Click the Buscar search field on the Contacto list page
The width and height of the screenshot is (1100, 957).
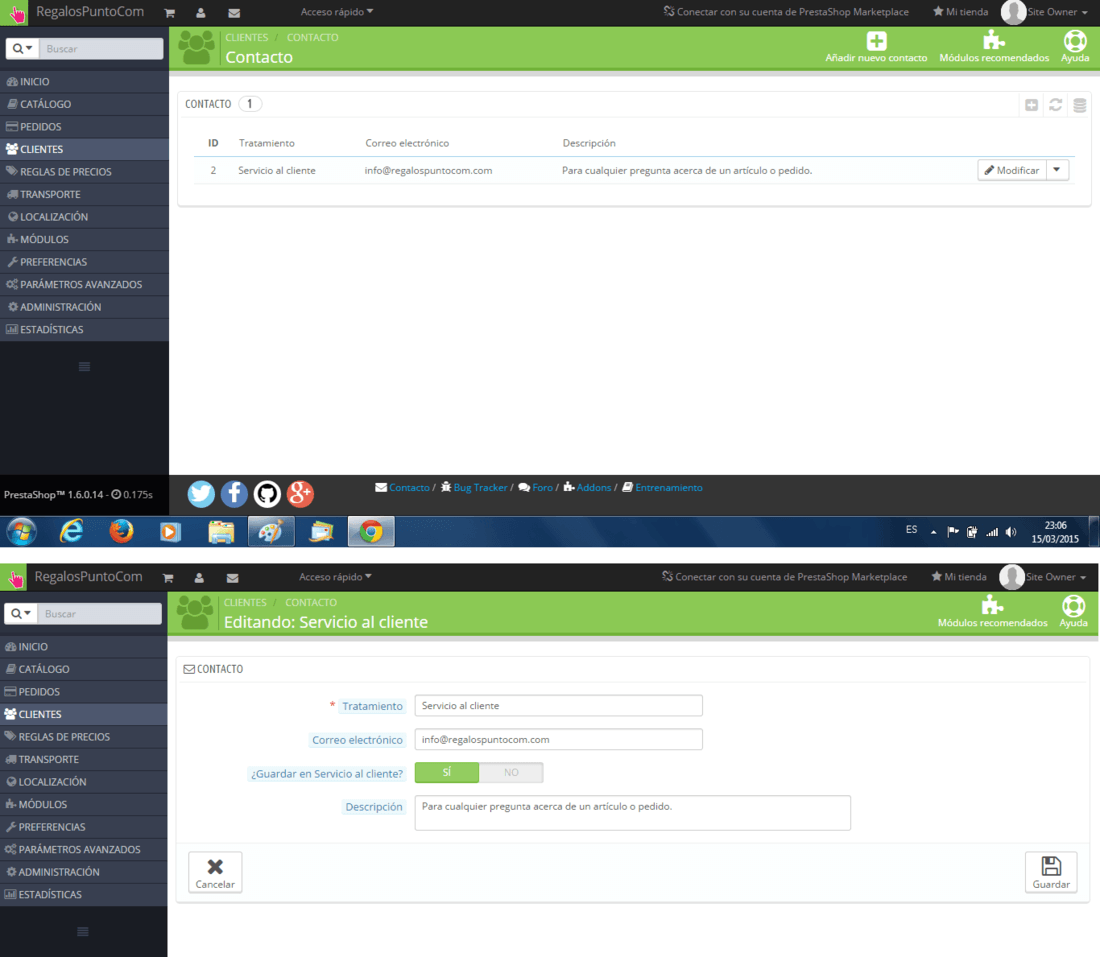[101, 48]
